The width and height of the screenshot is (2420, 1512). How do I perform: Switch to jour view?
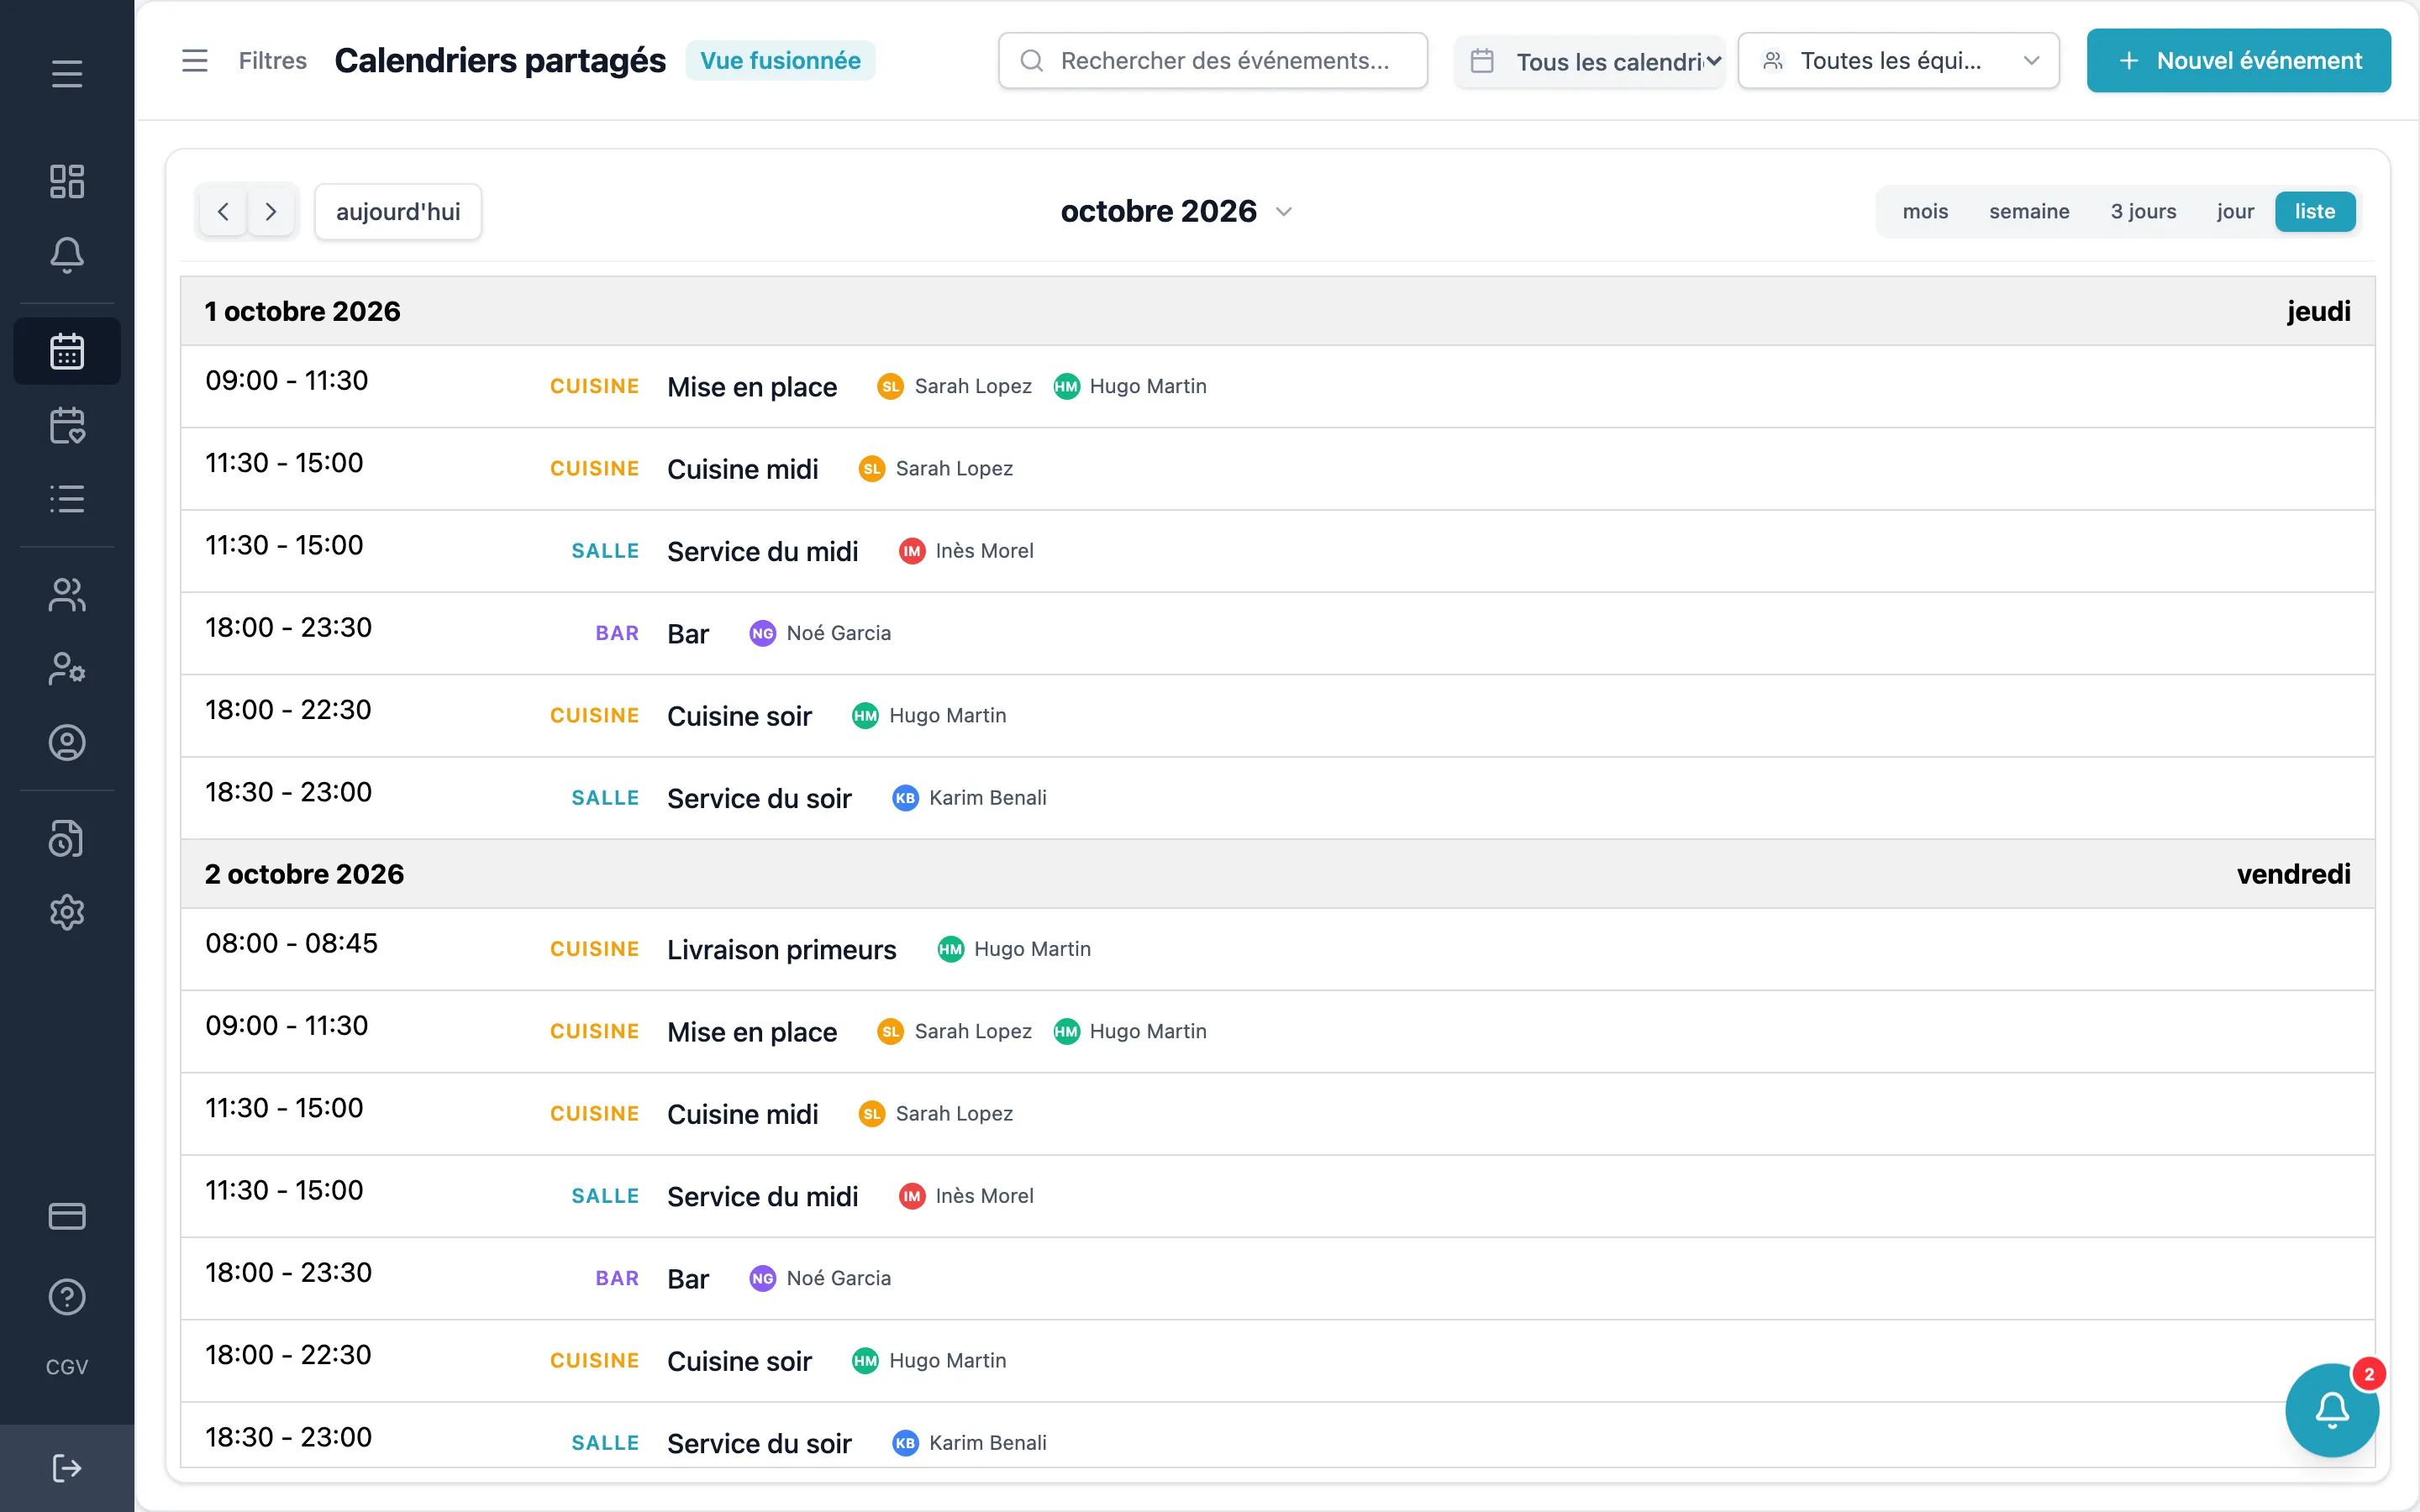coord(2235,212)
